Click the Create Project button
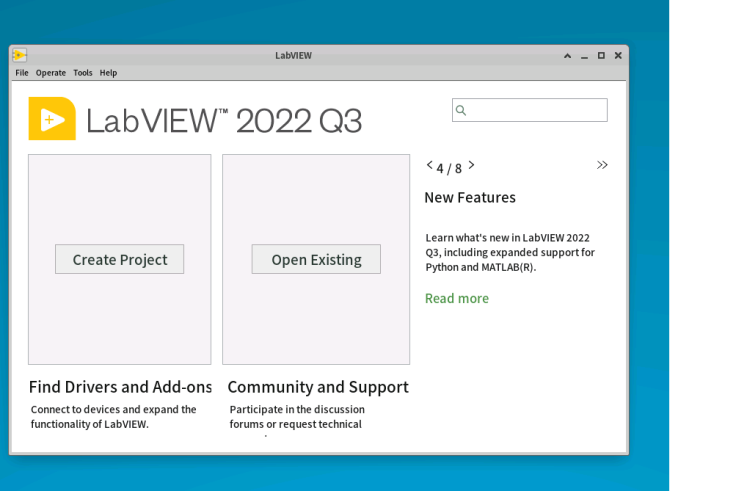 point(120,259)
